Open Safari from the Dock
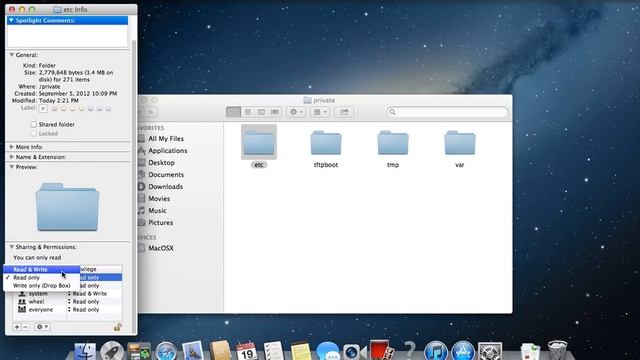The width and height of the screenshot is (640, 360). click(166, 351)
